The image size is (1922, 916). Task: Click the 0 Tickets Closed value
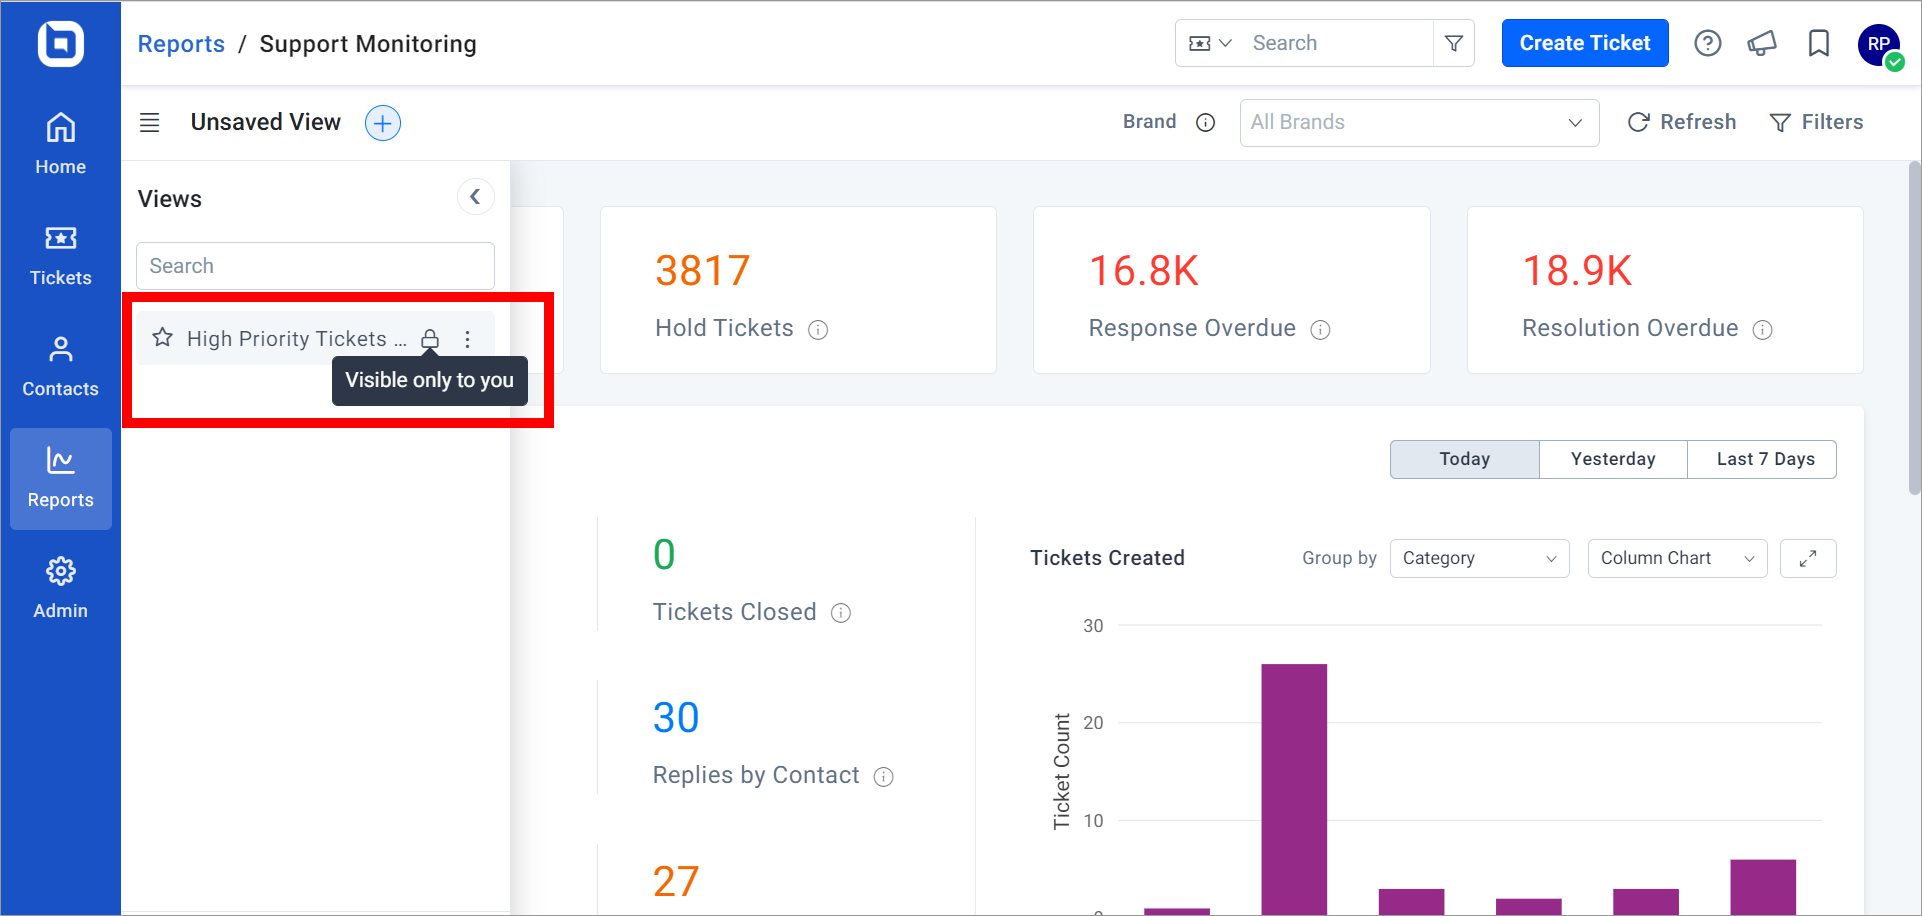(664, 555)
